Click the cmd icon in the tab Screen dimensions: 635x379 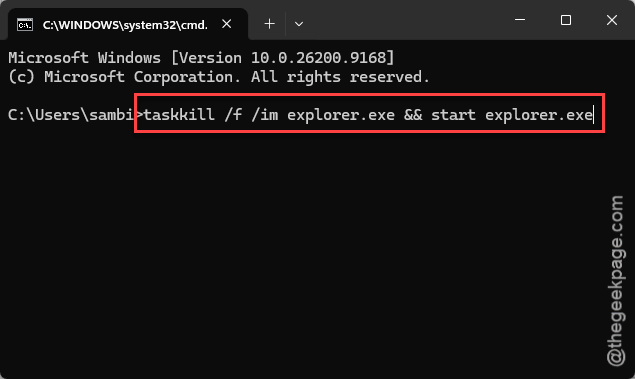click(25, 25)
